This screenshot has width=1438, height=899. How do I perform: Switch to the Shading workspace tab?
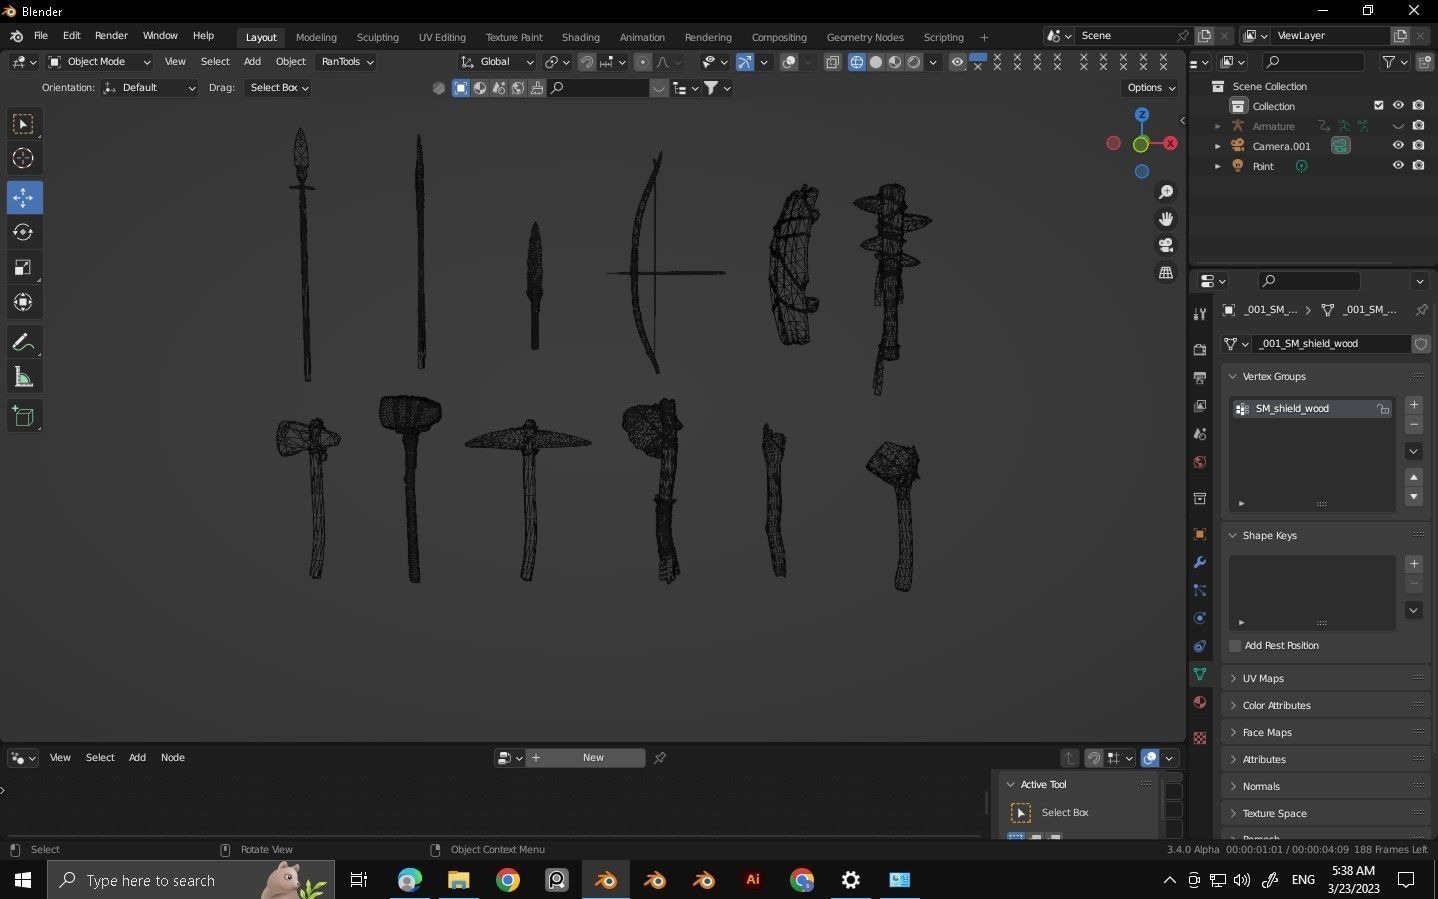pos(580,37)
